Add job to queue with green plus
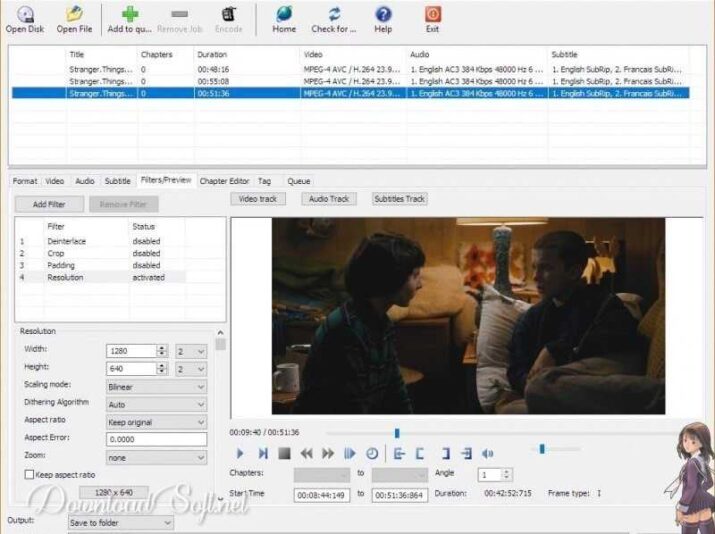 point(130,20)
